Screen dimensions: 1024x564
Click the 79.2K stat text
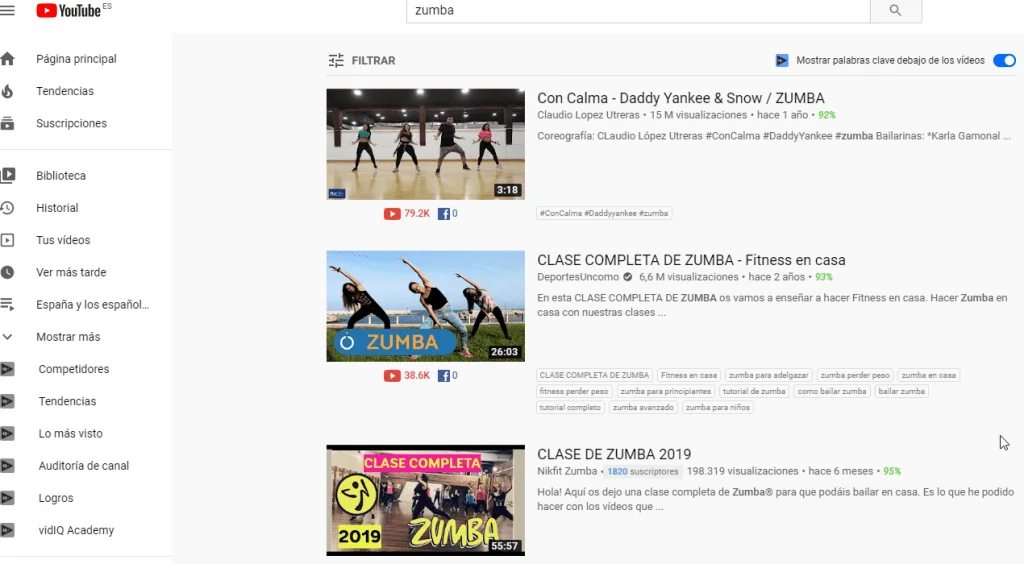click(x=417, y=213)
